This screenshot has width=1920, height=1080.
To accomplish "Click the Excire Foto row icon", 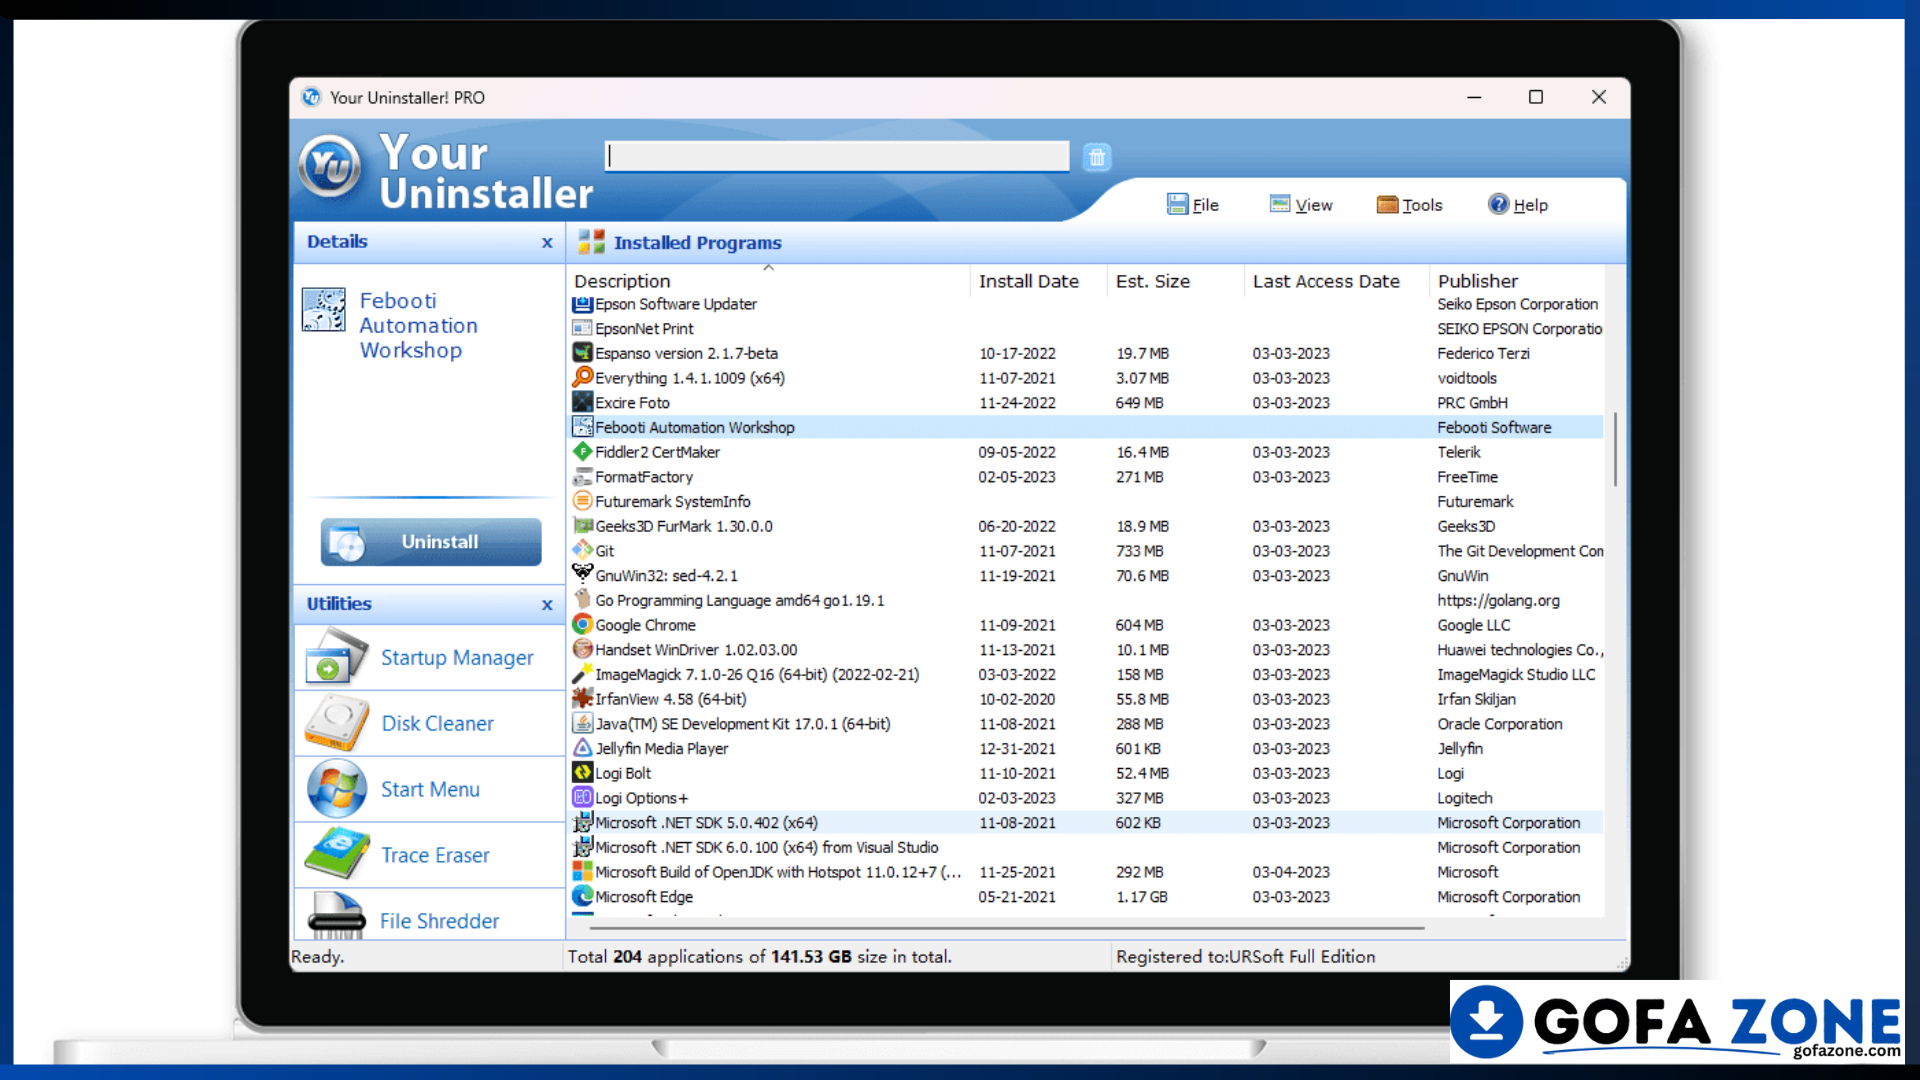I will pos(582,402).
